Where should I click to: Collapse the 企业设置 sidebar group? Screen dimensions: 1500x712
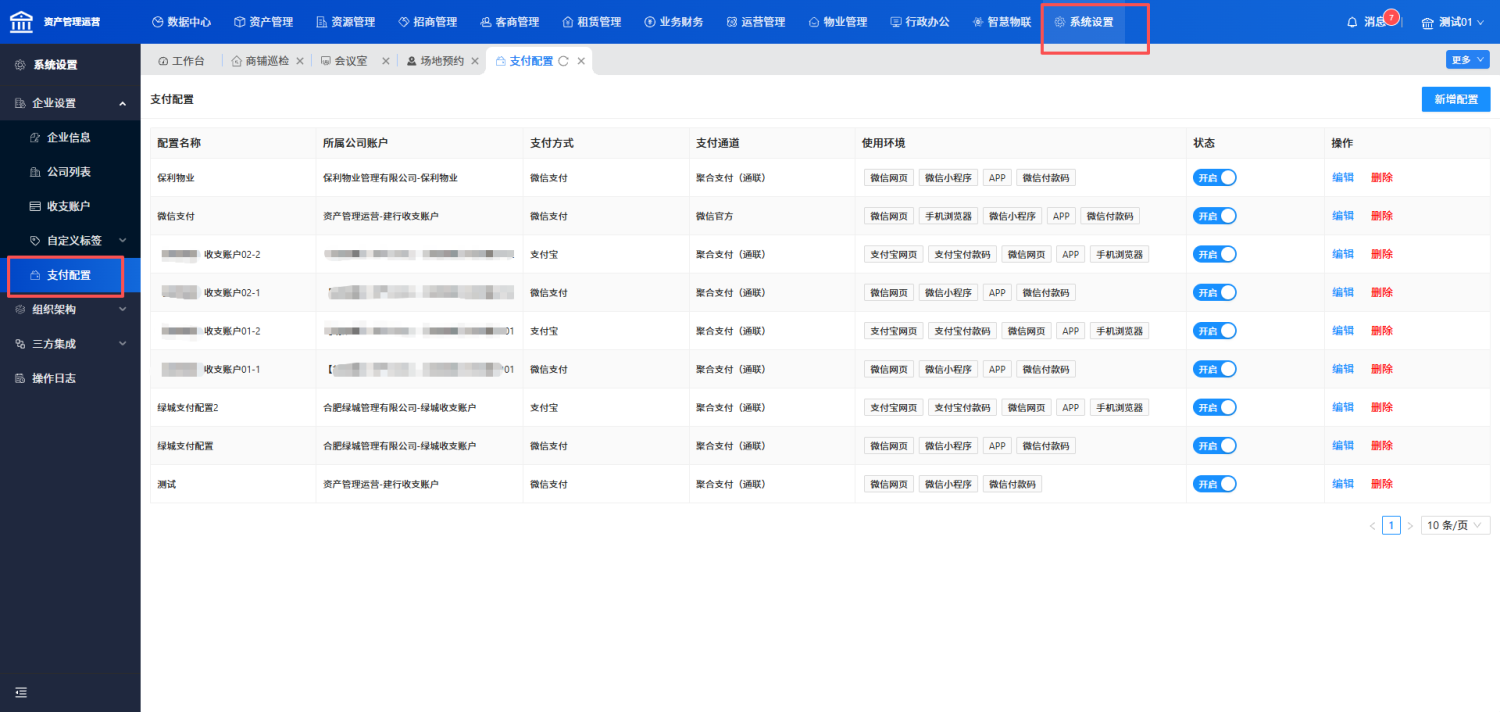click(x=70, y=103)
